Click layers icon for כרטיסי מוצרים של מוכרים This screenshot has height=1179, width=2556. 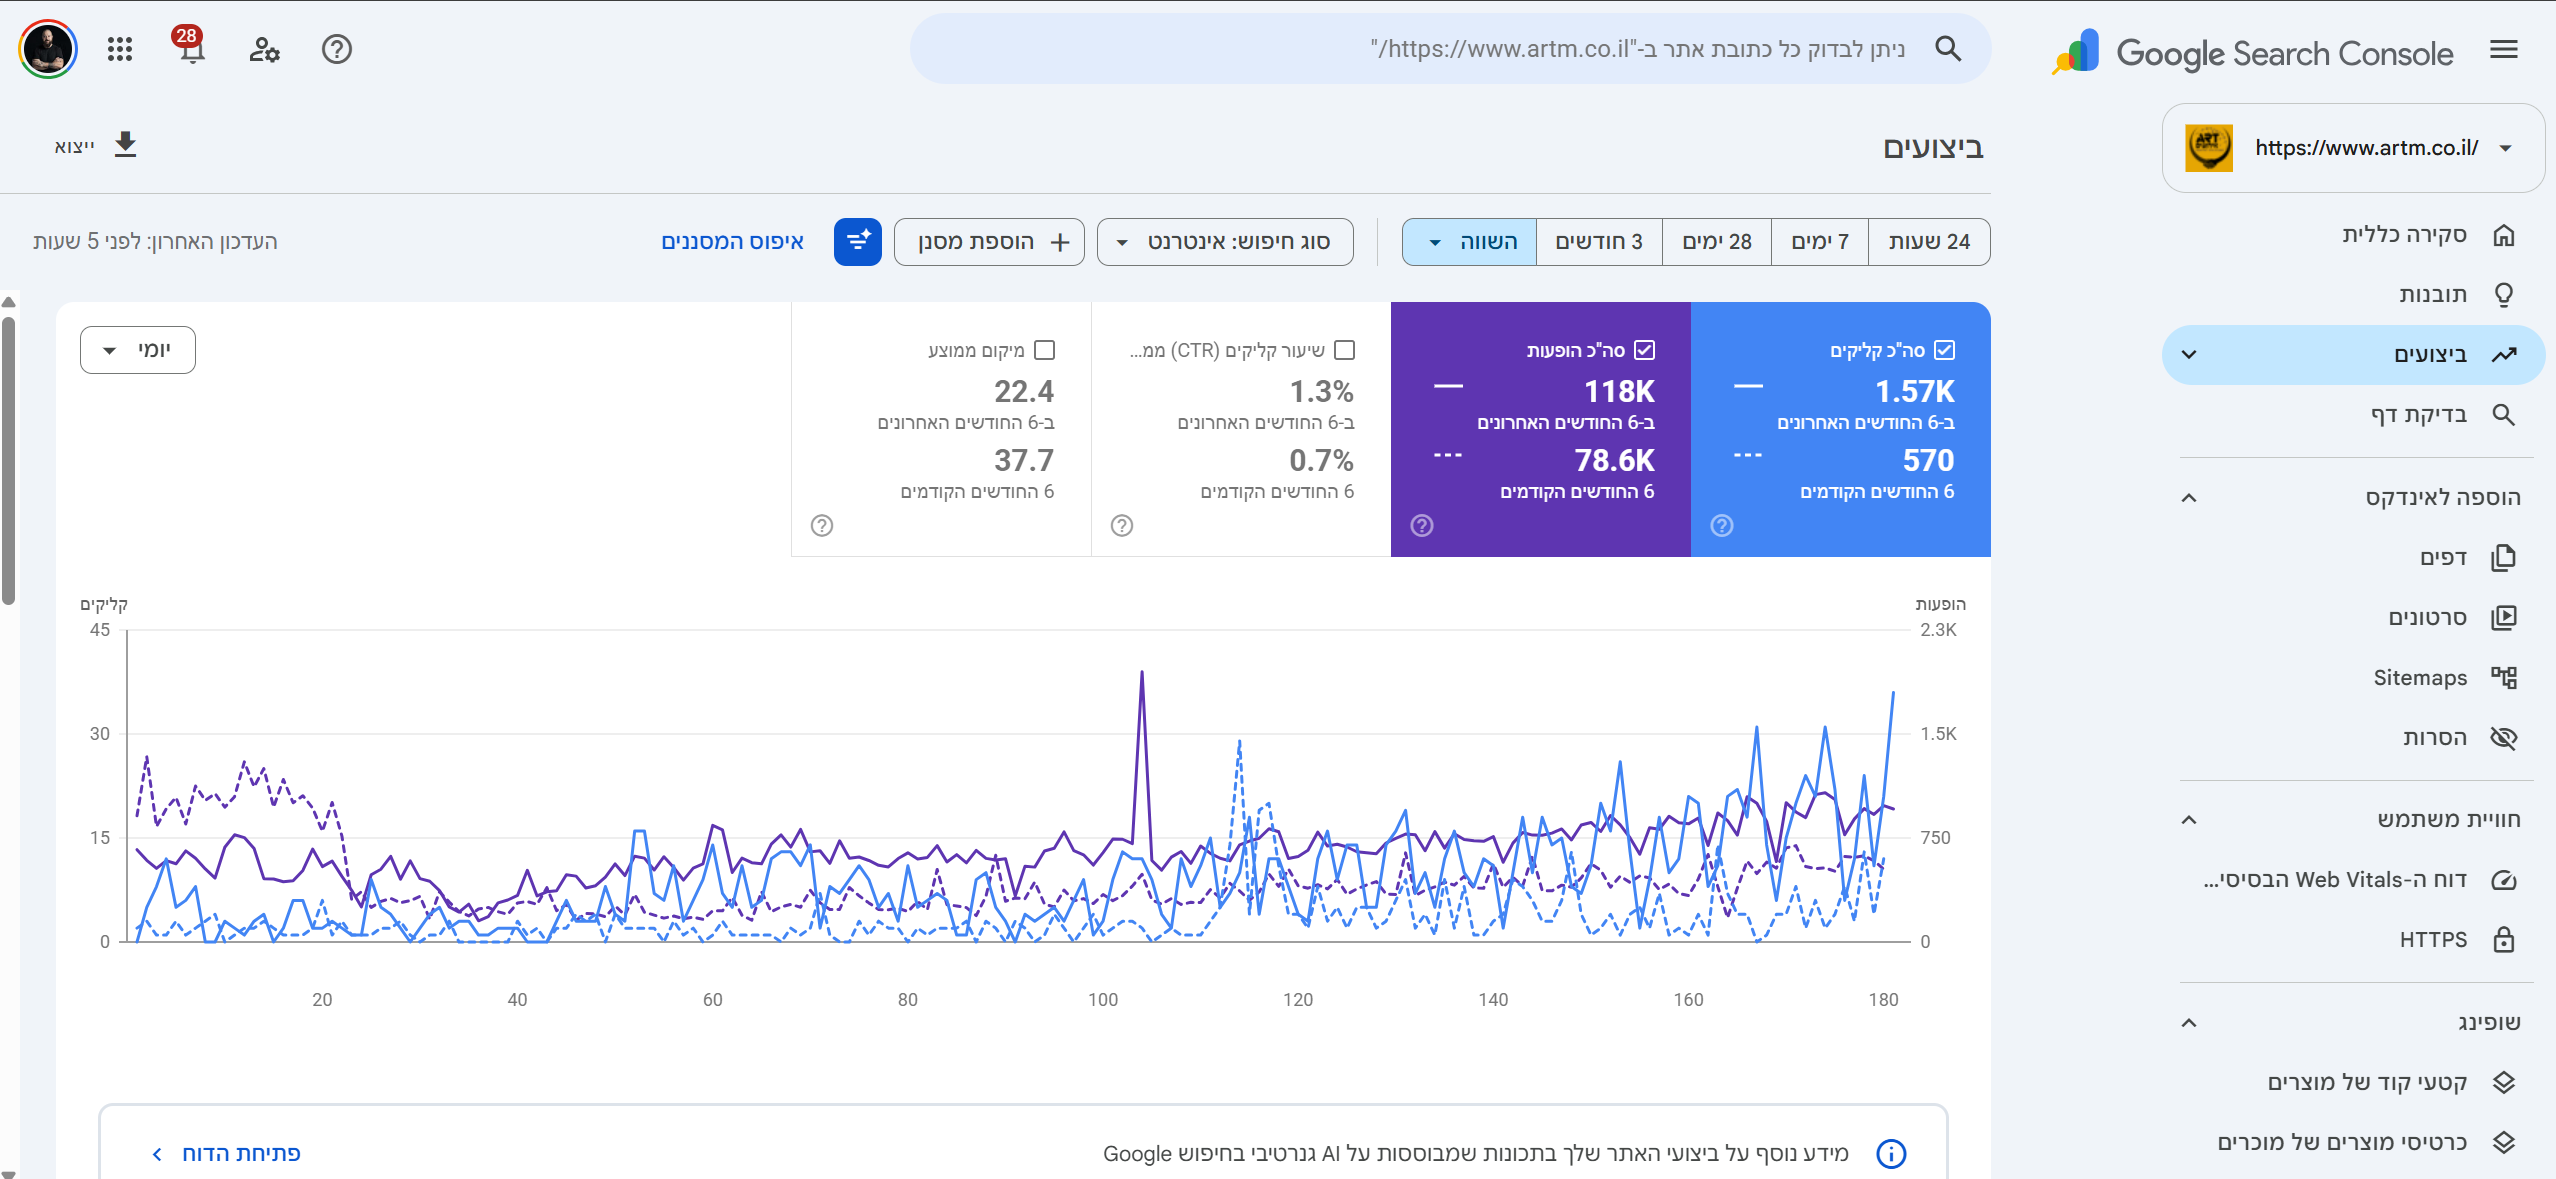tap(2504, 1143)
